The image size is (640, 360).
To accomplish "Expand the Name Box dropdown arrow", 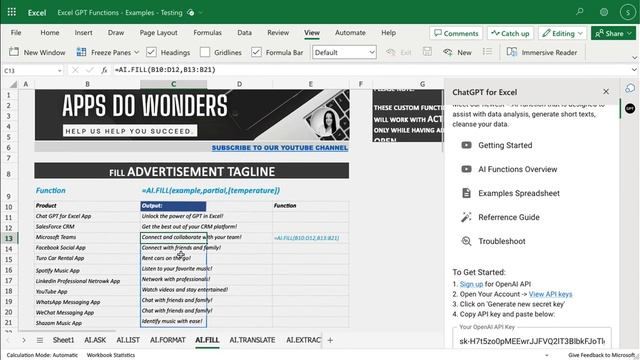I will 60,71.
